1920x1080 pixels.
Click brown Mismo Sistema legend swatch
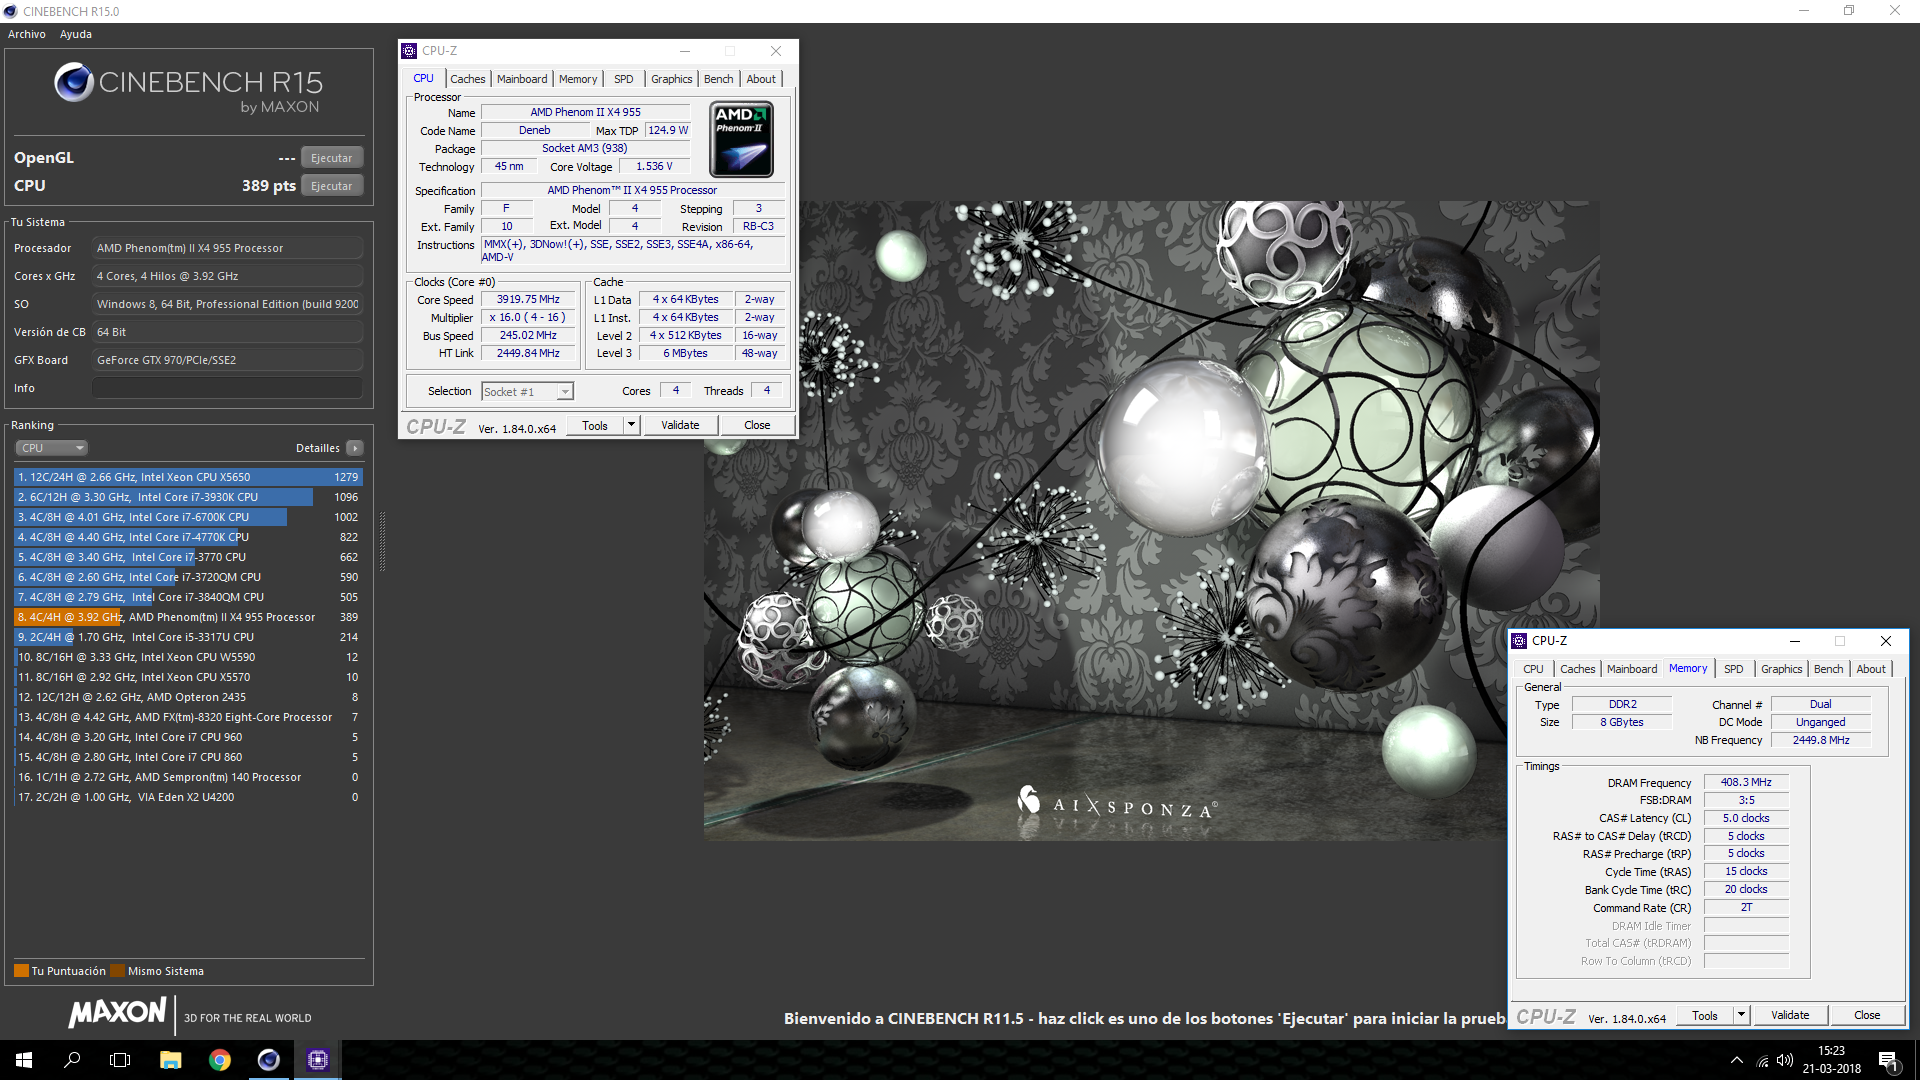pyautogui.click(x=117, y=971)
